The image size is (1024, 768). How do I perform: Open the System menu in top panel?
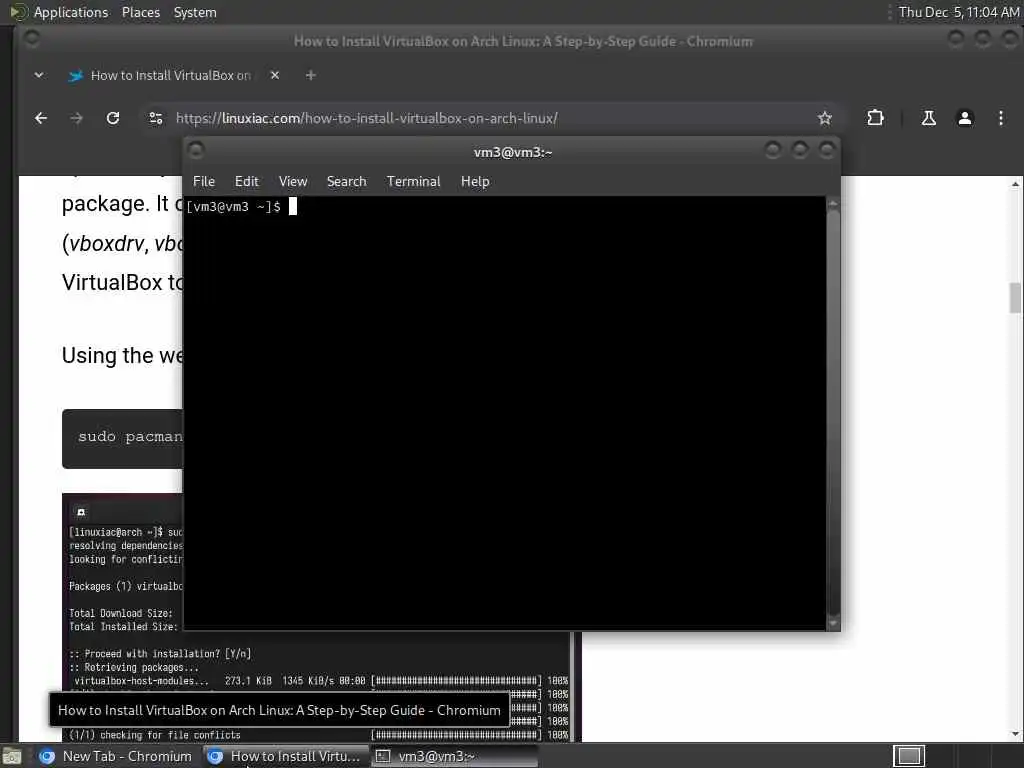pos(195,12)
